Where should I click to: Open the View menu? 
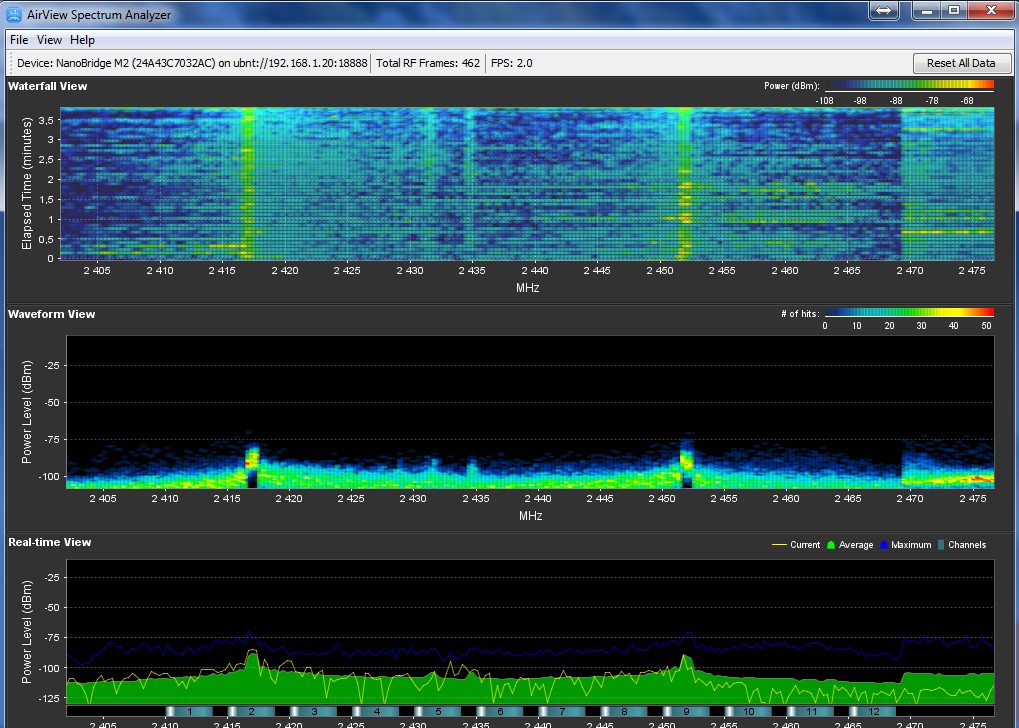pyautogui.click(x=49, y=40)
